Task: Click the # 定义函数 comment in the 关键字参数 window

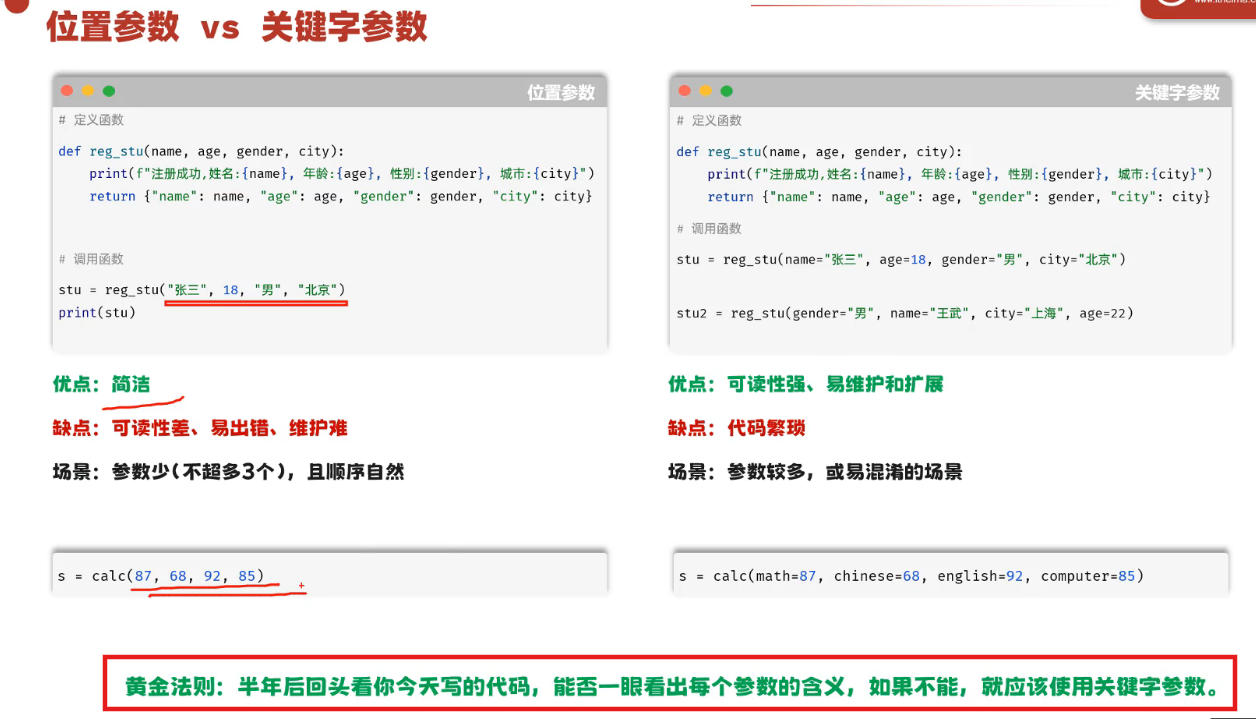Action: coord(709,120)
